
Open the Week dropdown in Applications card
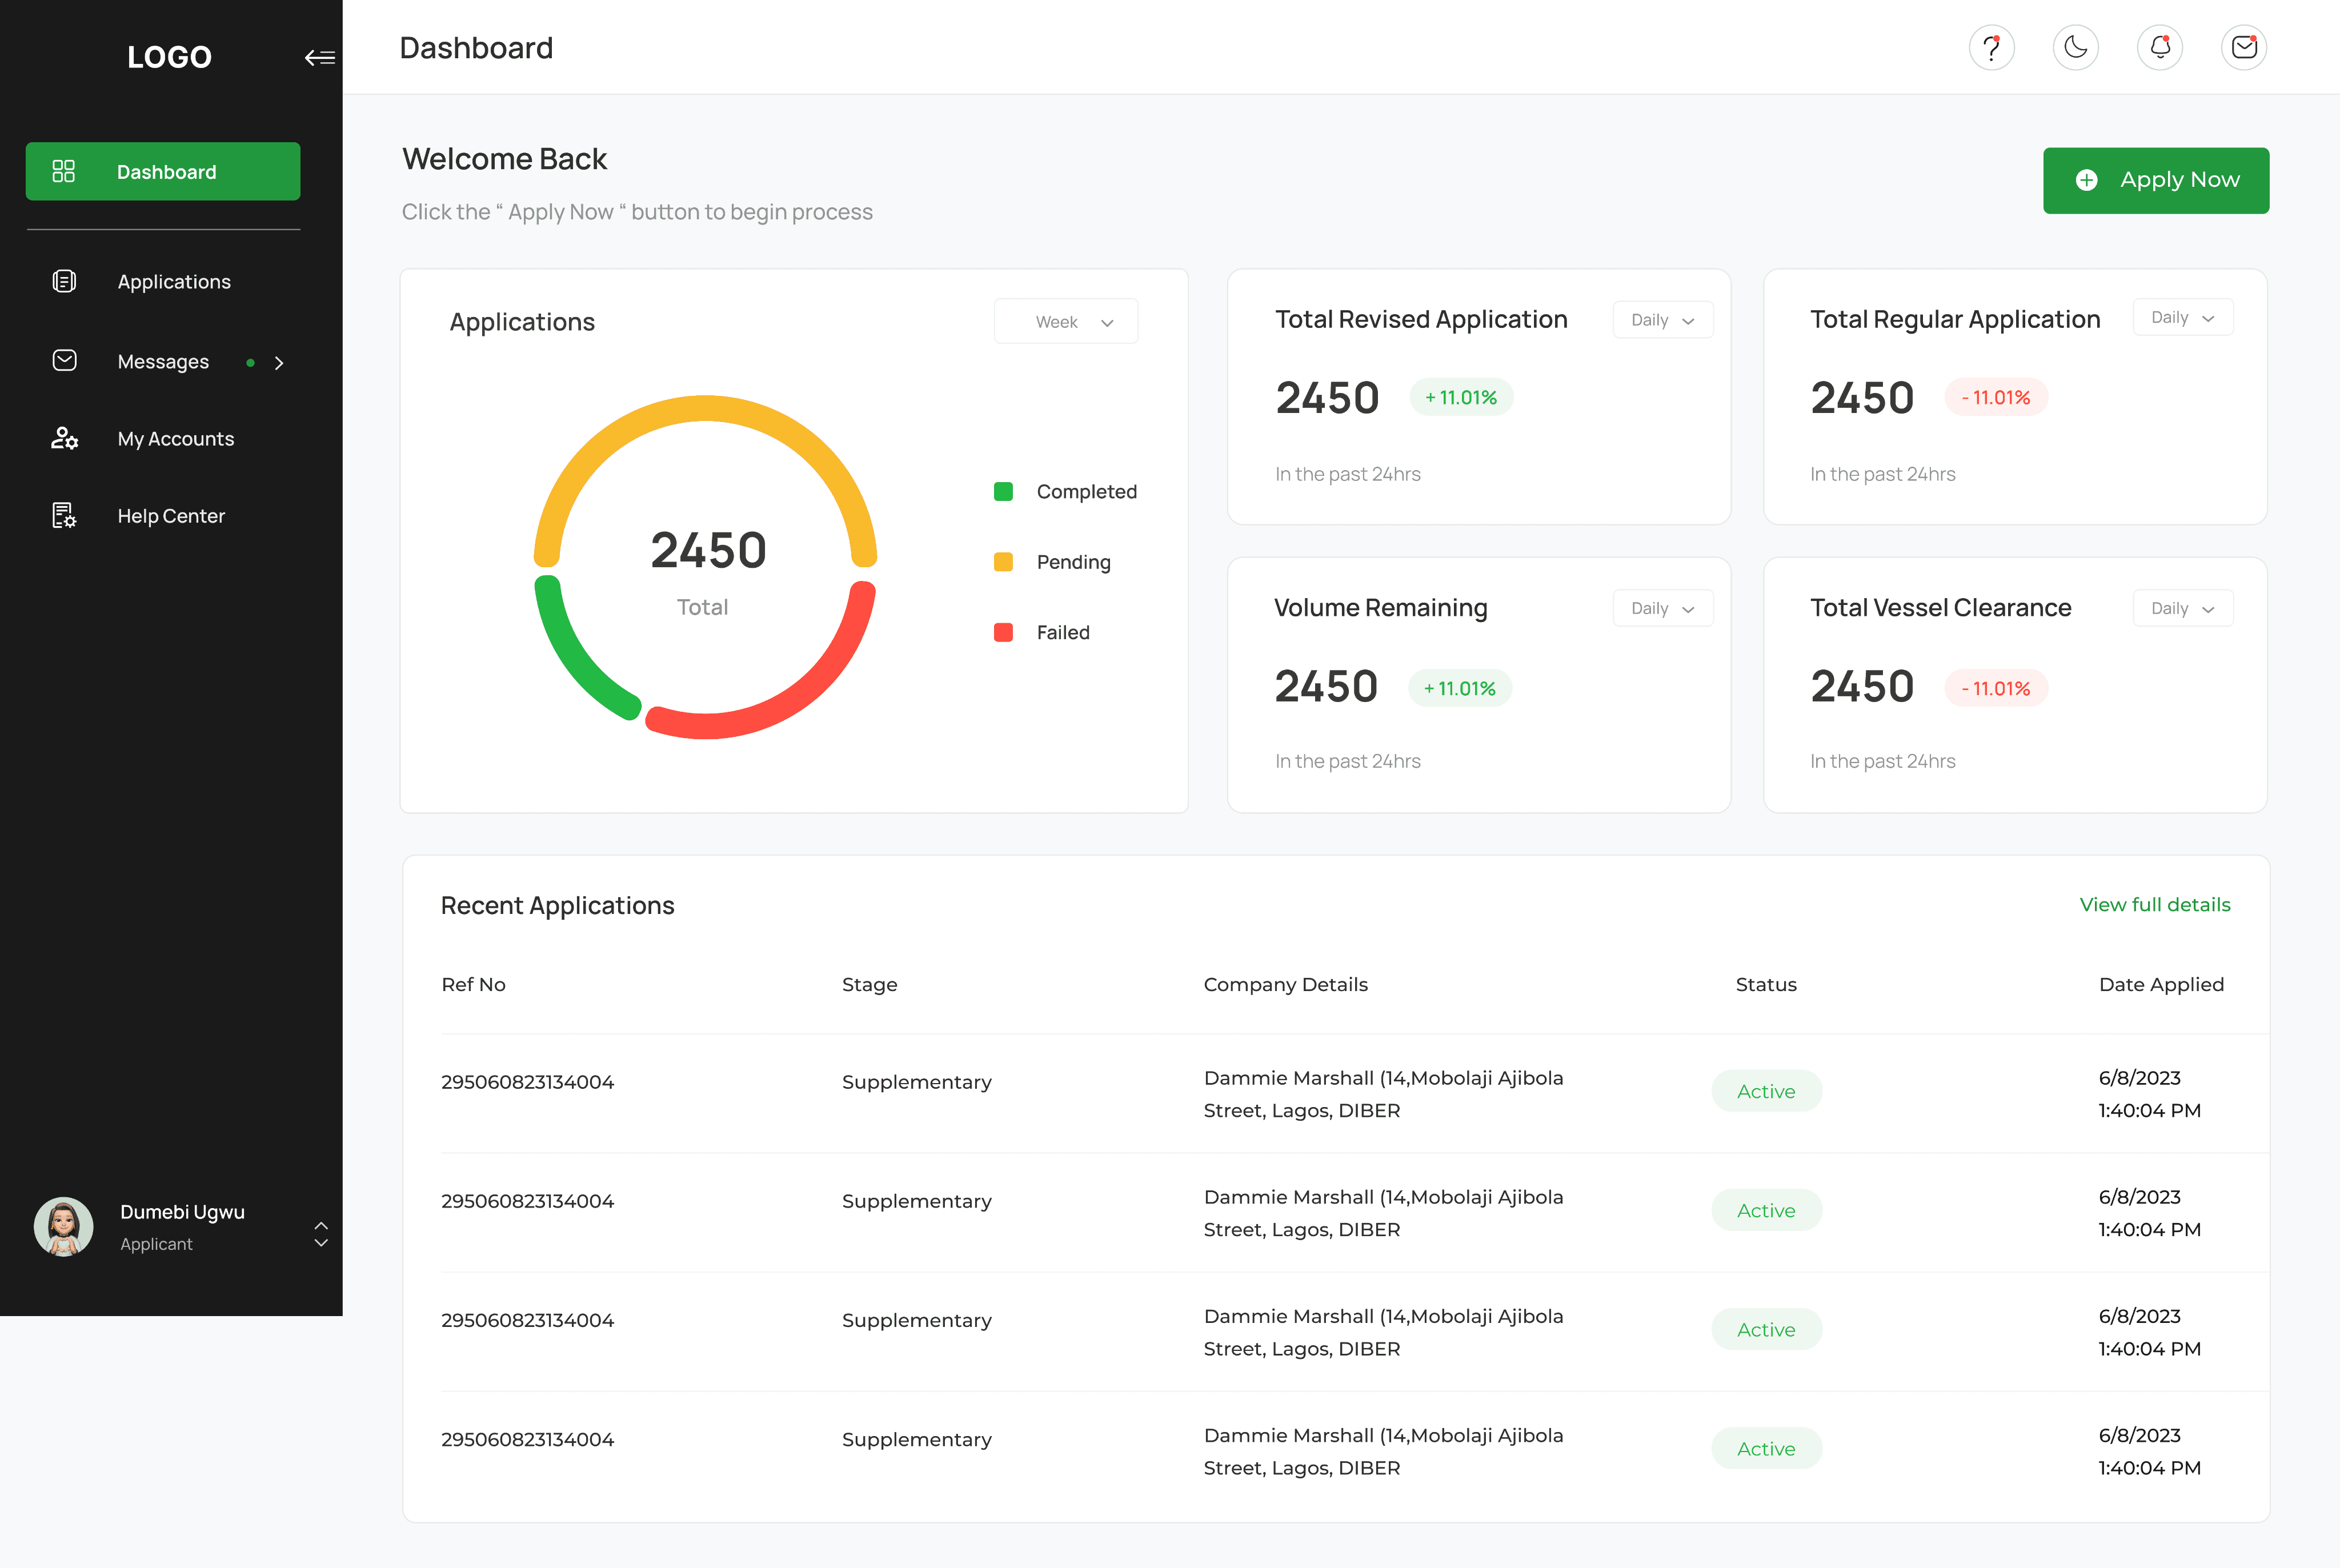(1065, 322)
